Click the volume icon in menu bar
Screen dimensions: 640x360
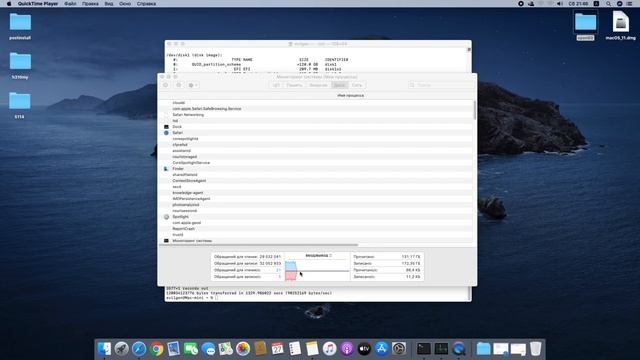tap(560, 4)
